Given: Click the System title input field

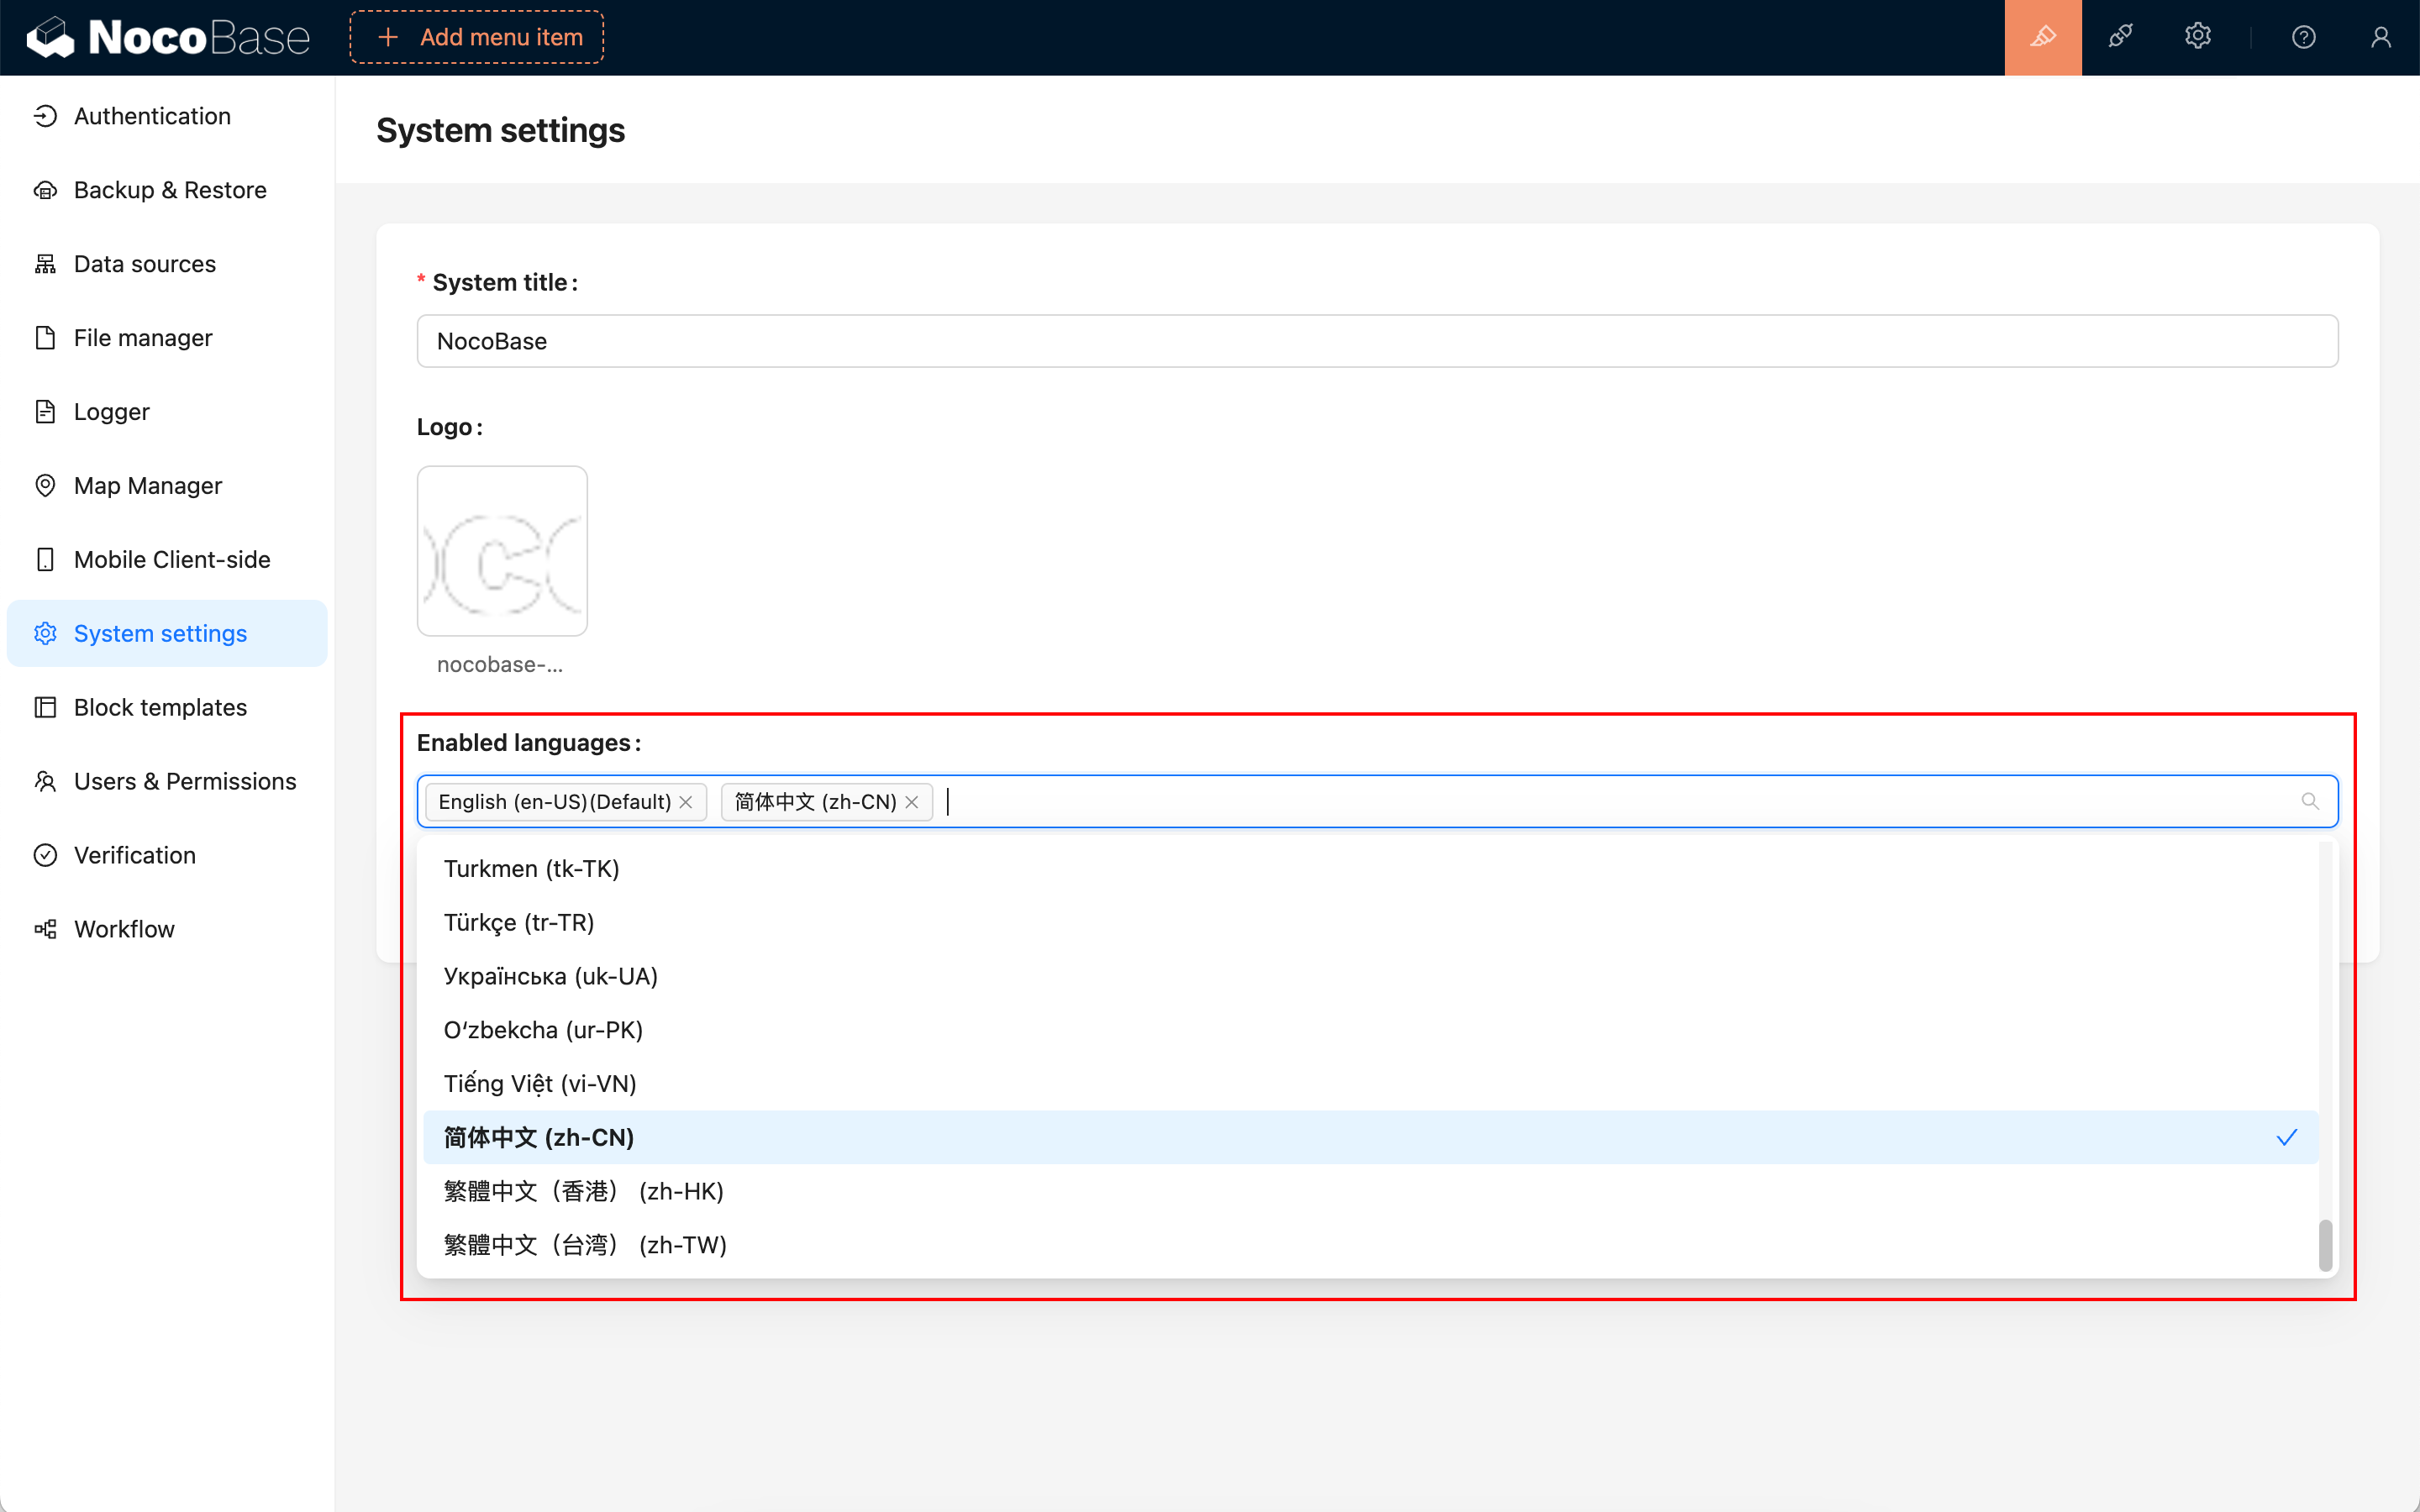Looking at the screenshot, I should tap(1376, 341).
